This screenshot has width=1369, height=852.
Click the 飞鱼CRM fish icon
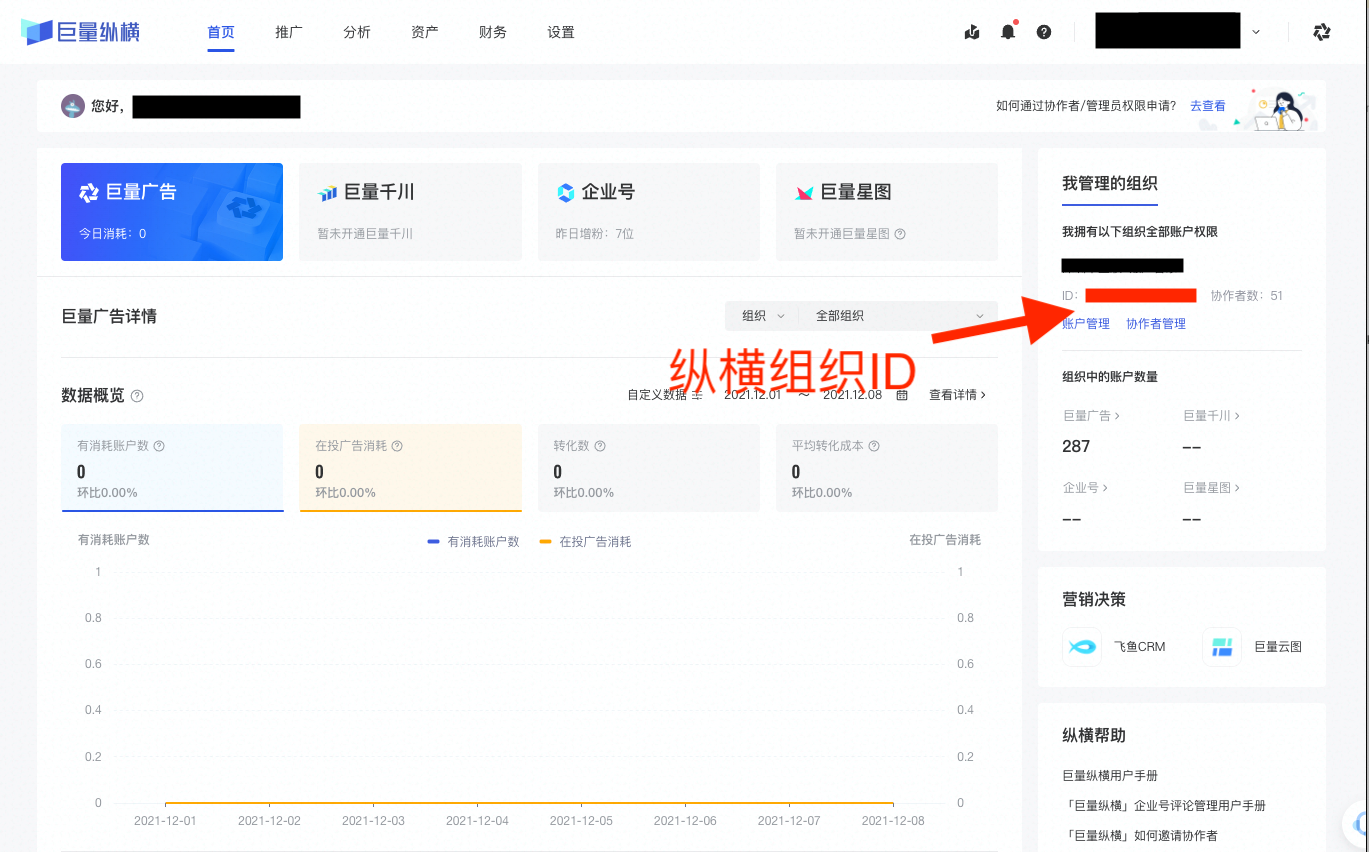click(x=1081, y=647)
